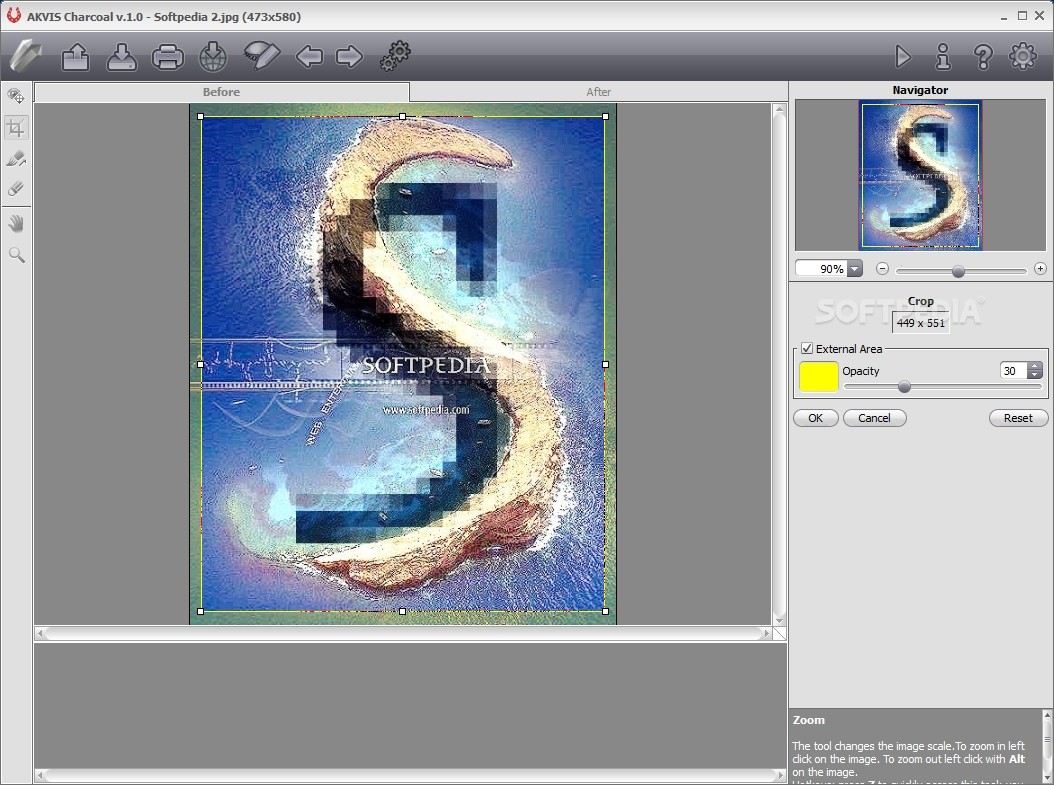Select the pencil drawing tool
Image resolution: width=1054 pixels, height=785 pixels.
coord(16,159)
